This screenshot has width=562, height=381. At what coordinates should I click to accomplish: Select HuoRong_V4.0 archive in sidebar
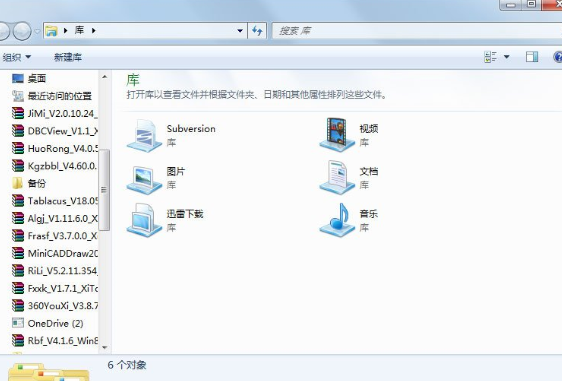[54, 148]
